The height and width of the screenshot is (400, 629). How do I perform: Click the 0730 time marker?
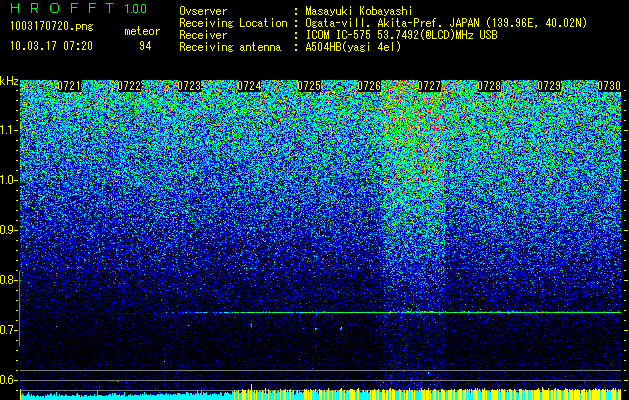pyautogui.click(x=609, y=86)
